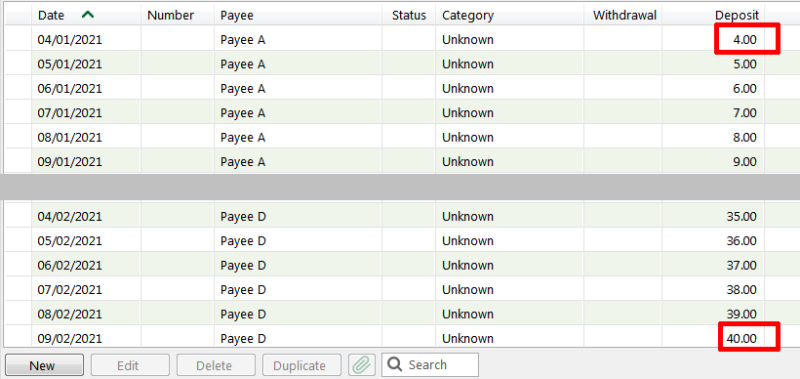Screen dimensions: 800x379
Task: Click Payee A in the 04/01/2021 row
Action: [243, 39]
